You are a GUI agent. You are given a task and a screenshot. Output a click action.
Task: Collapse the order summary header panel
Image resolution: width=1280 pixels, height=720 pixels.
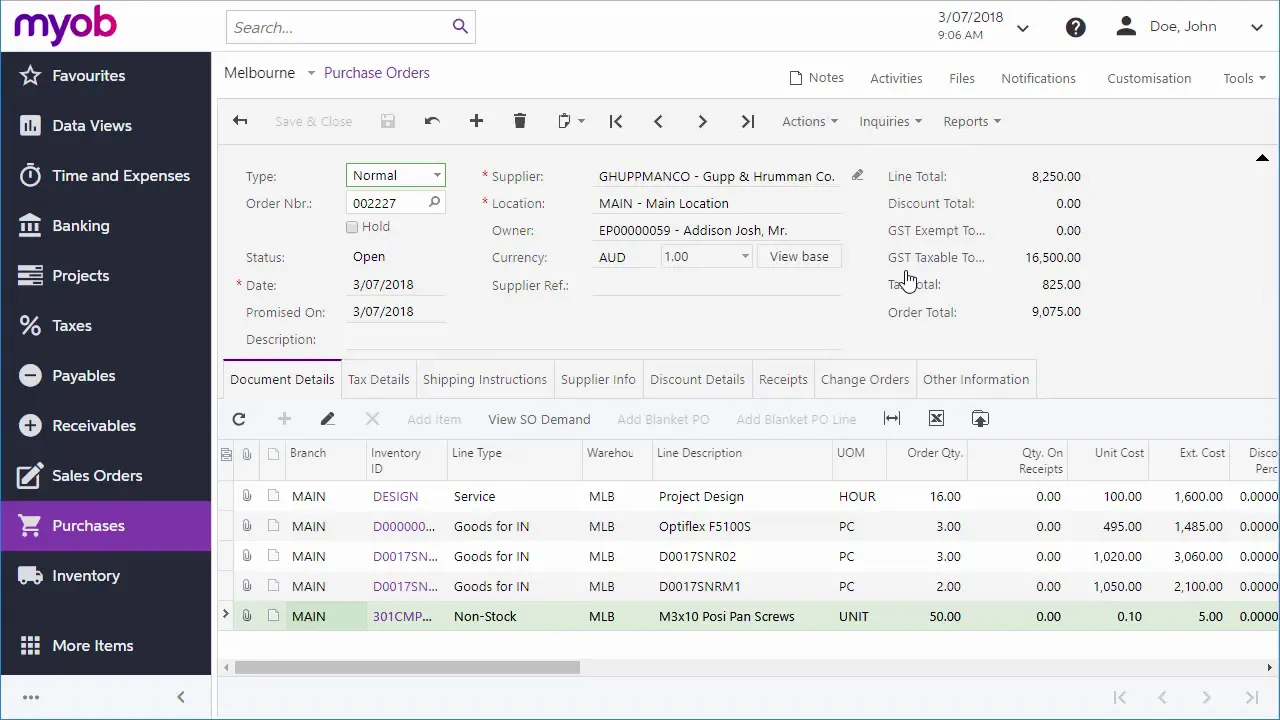(x=1262, y=158)
